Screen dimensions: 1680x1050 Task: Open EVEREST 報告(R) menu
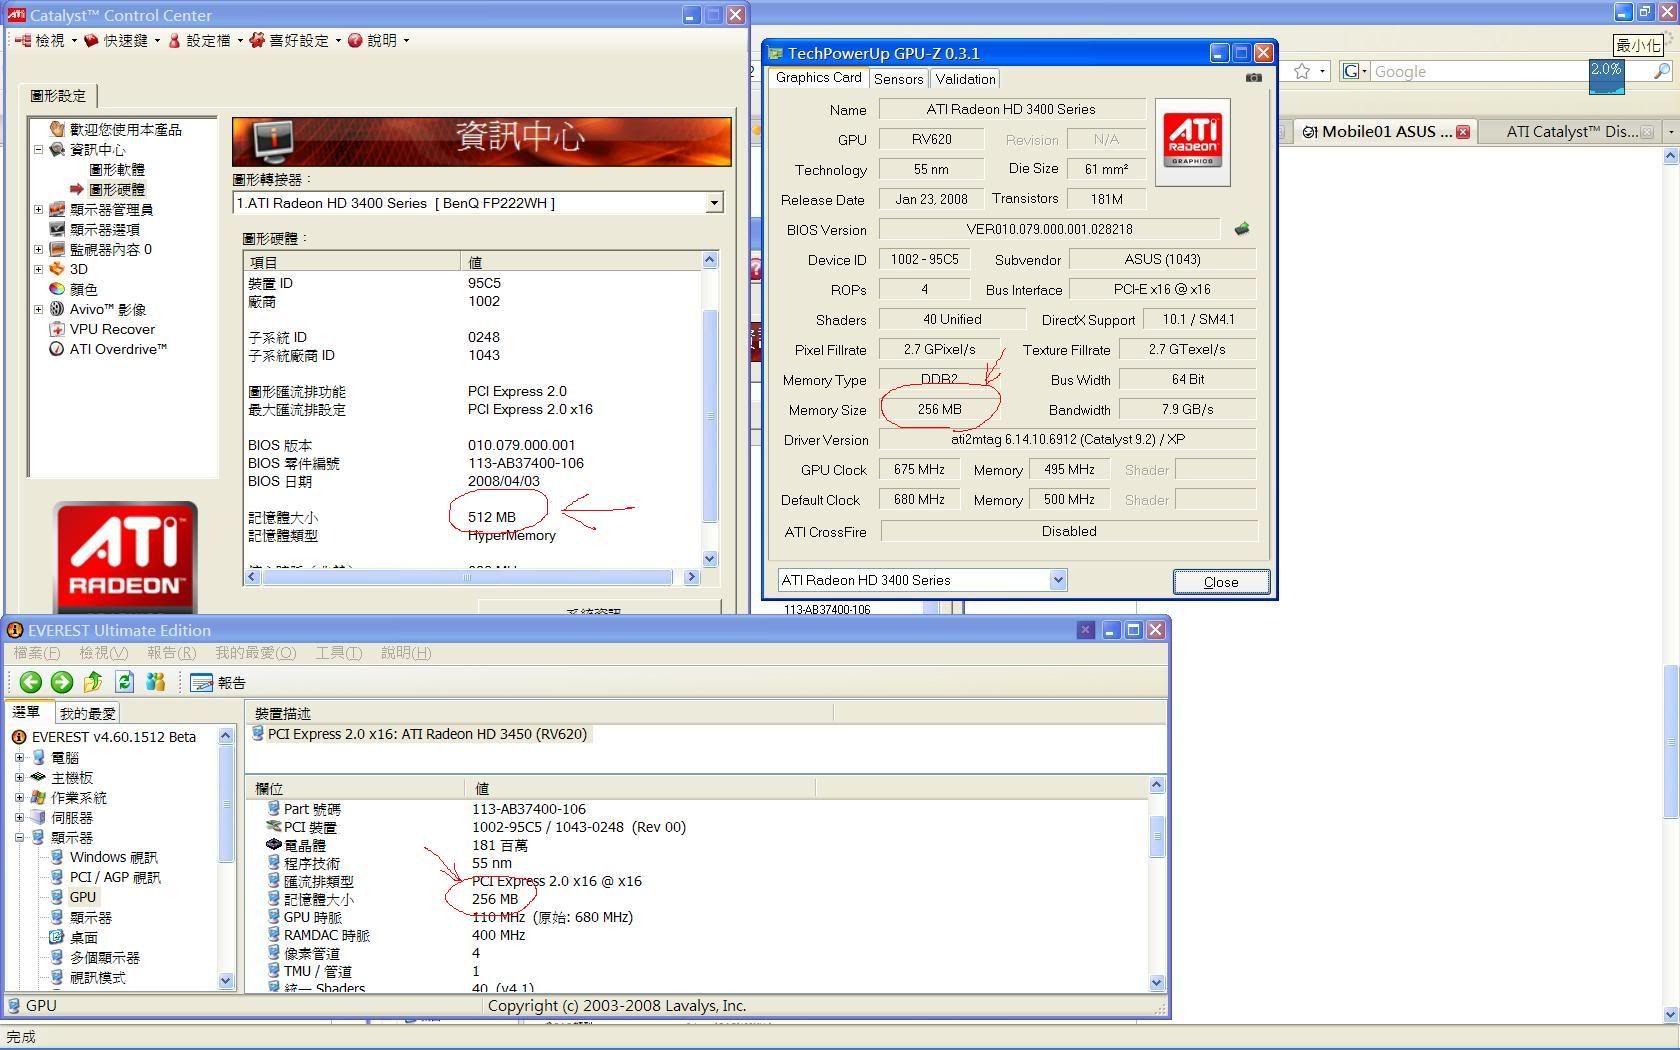tap(171, 653)
